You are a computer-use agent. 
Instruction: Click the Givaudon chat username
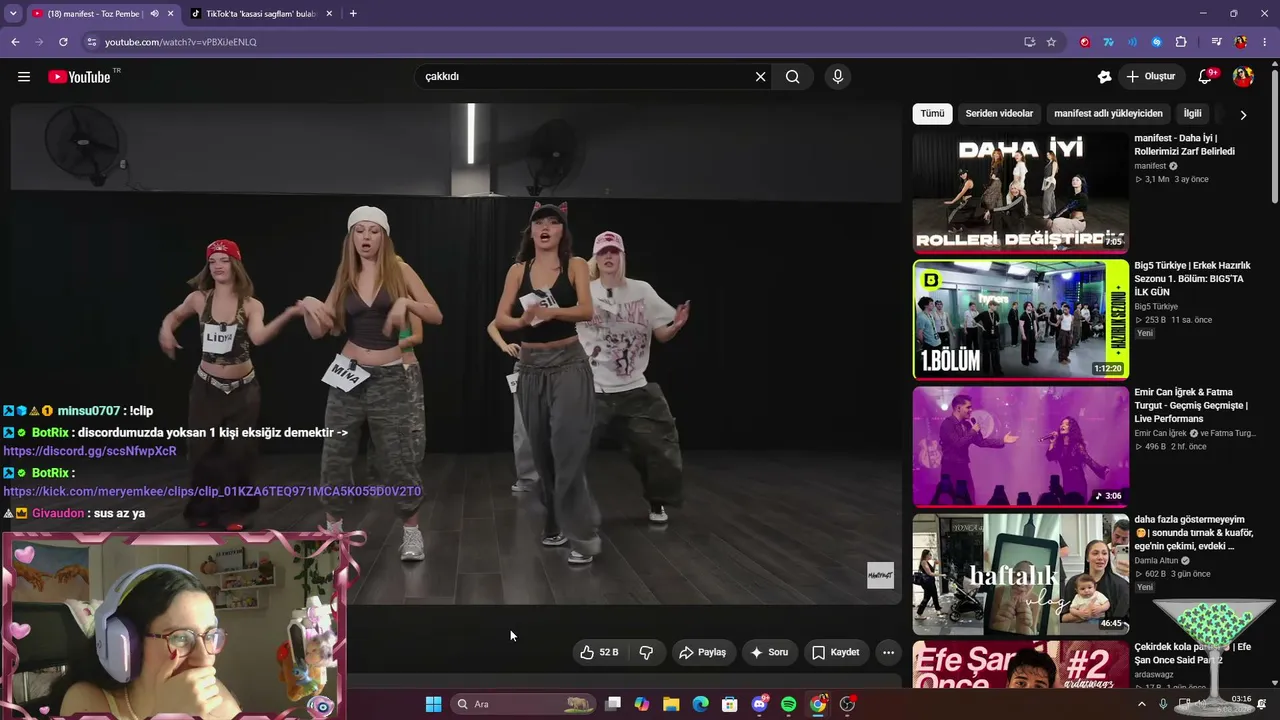coord(58,513)
